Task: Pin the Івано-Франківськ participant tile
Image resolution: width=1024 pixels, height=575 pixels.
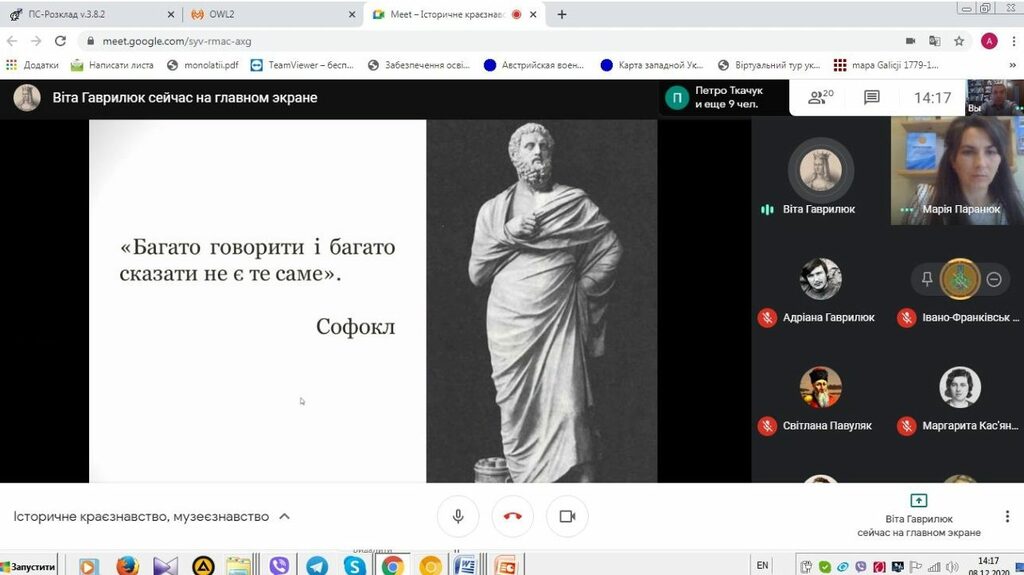Action: [927, 280]
